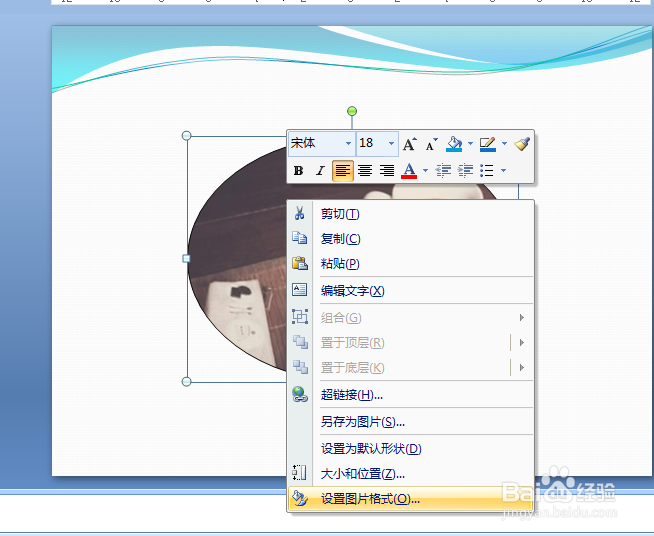Click the edit text icon
This screenshot has width=654, height=536.
click(299, 289)
